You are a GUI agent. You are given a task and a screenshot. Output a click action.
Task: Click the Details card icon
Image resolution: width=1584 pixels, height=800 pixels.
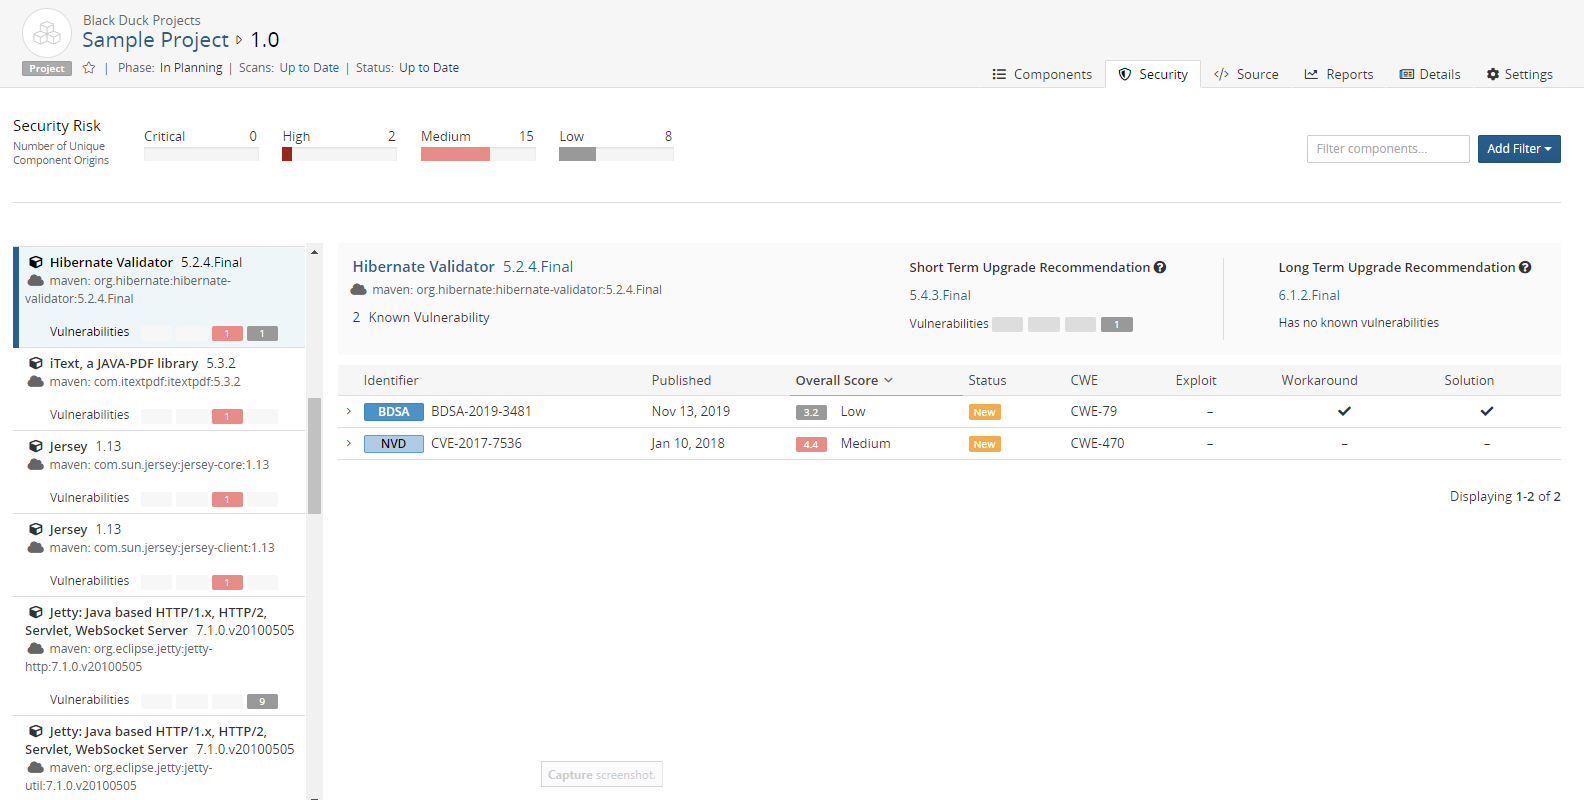(x=1407, y=74)
